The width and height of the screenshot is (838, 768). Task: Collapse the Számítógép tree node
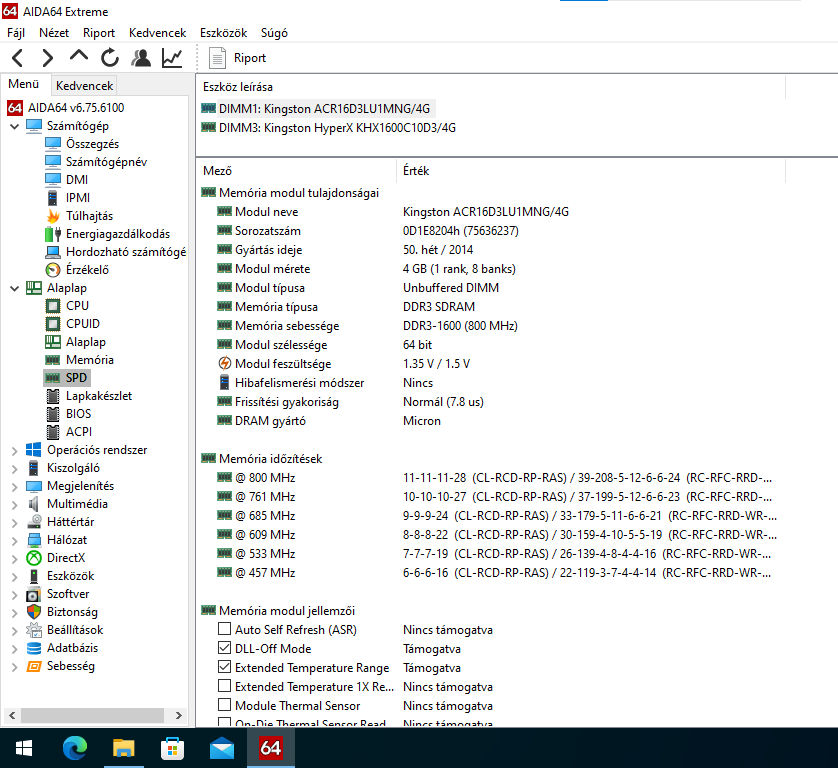coord(14,126)
